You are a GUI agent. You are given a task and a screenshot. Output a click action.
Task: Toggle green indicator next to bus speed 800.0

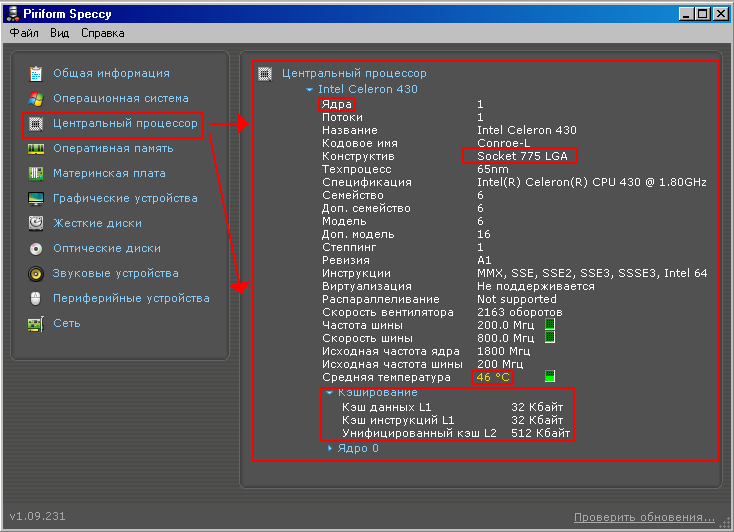coord(549,338)
